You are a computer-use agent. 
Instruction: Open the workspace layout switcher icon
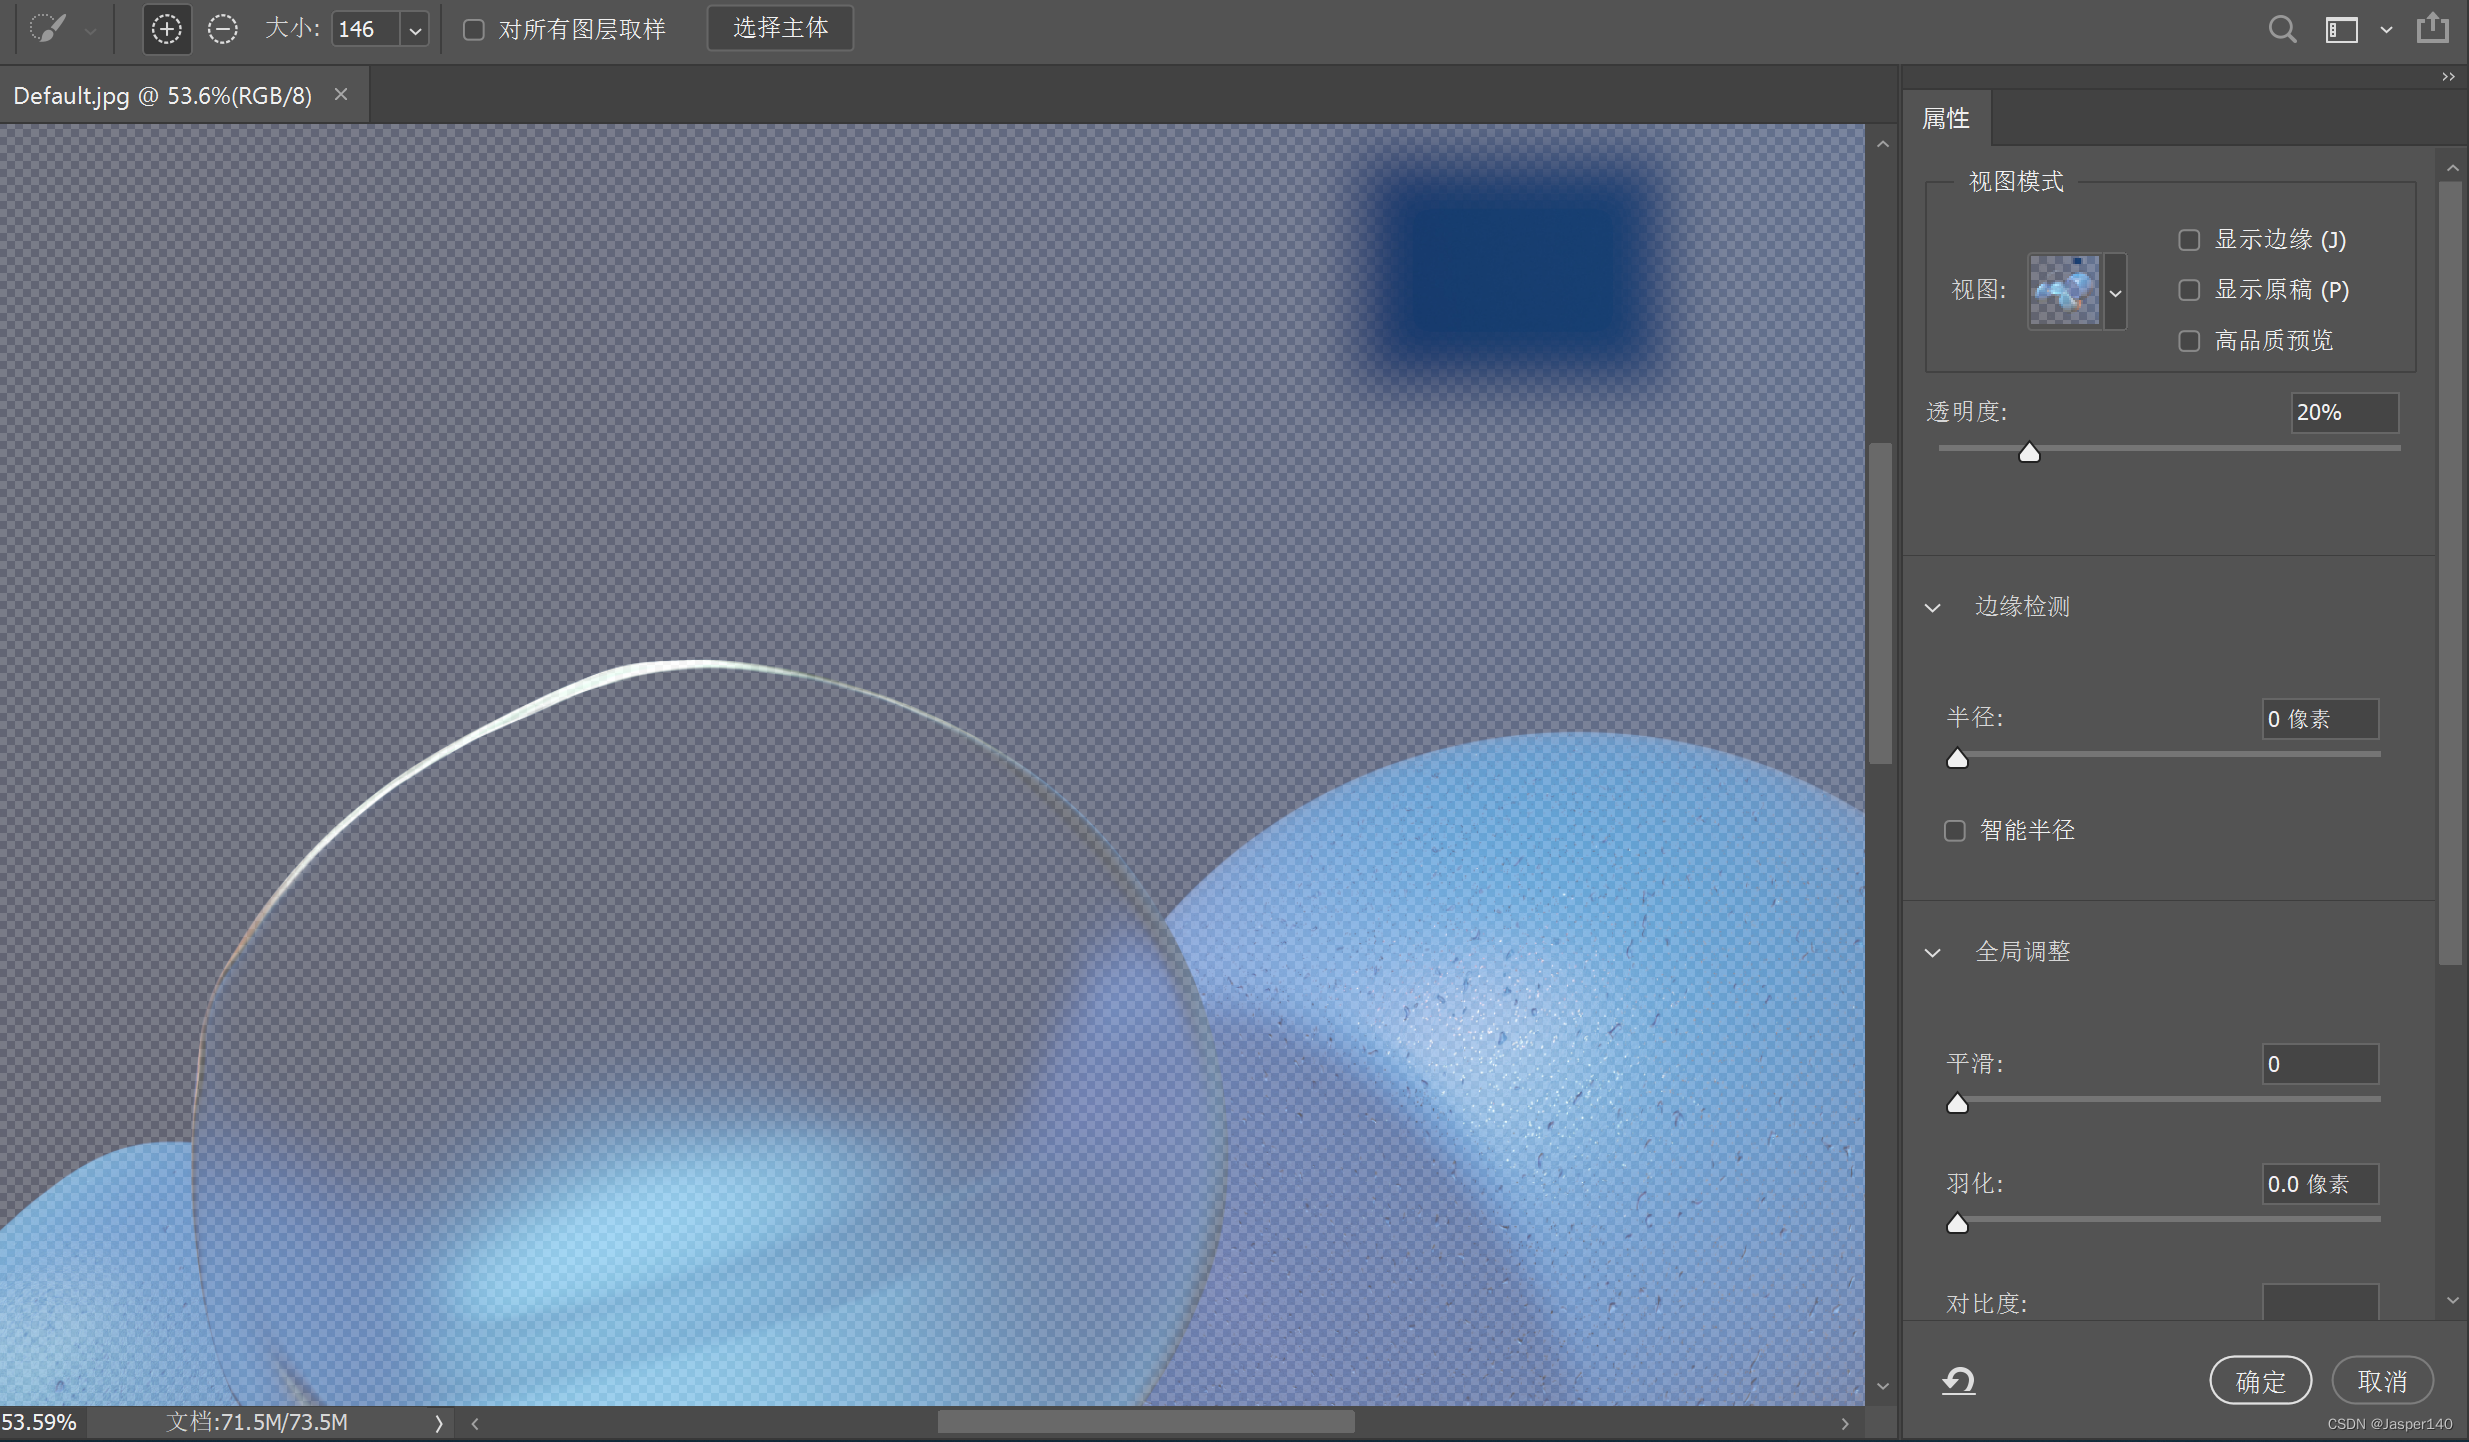(x=2341, y=30)
